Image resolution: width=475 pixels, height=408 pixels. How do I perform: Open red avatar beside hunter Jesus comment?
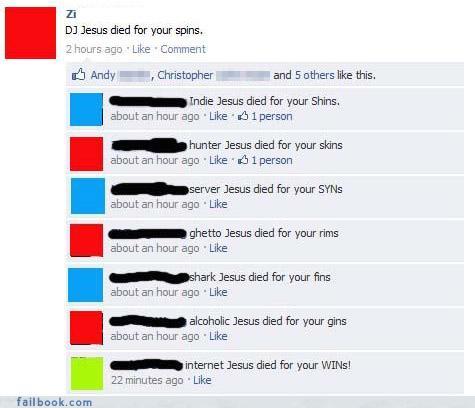click(x=86, y=154)
